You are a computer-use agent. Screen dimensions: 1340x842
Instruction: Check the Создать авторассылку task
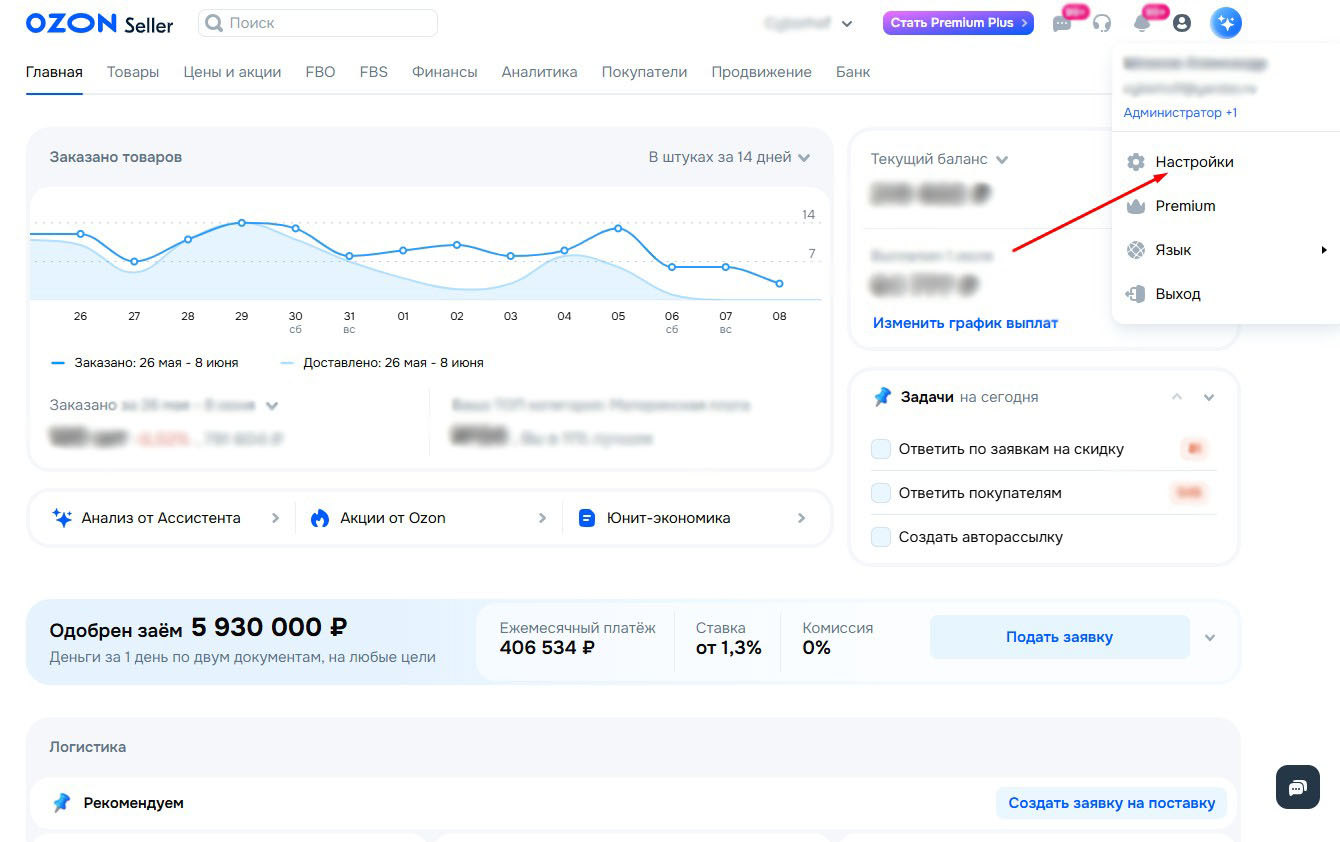(881, 537)
